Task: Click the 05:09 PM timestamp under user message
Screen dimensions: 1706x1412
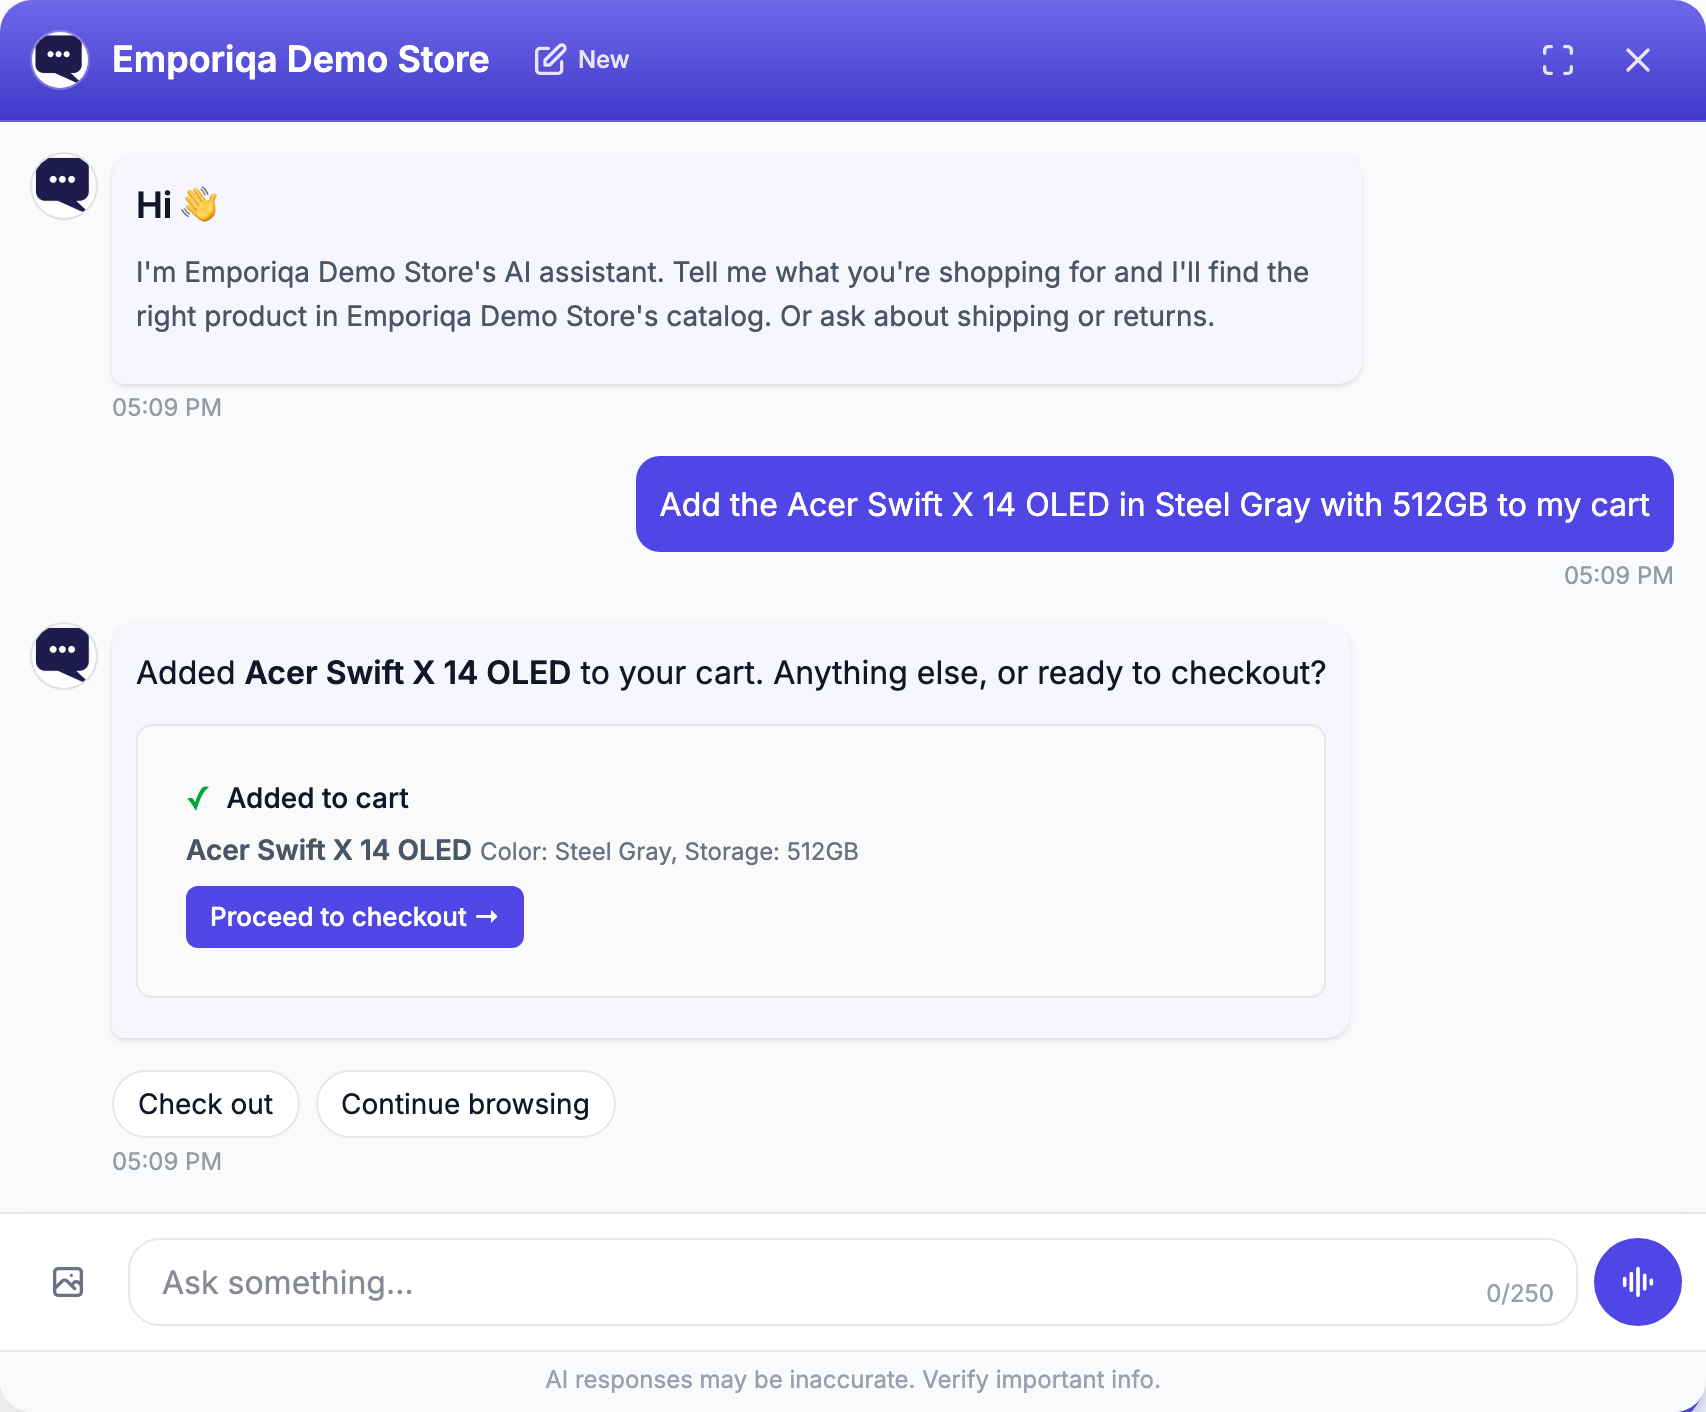Action: [x=1618, y=576]
